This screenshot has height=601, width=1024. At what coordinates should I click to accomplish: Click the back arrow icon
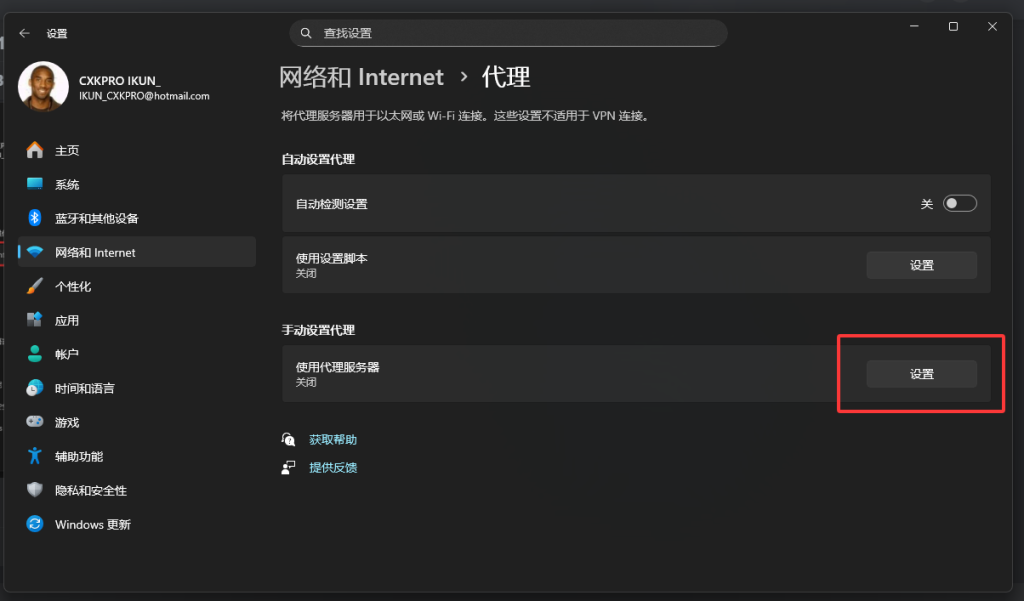[25, 33]
